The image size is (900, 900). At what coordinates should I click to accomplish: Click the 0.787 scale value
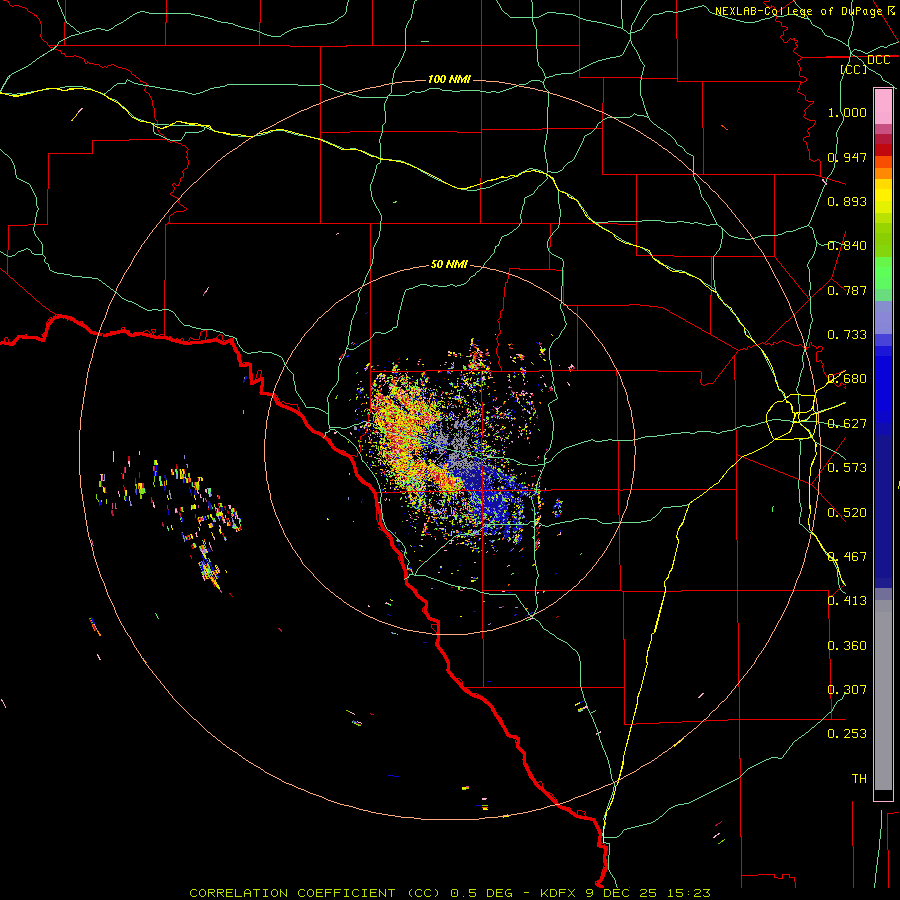click(847, 290)
